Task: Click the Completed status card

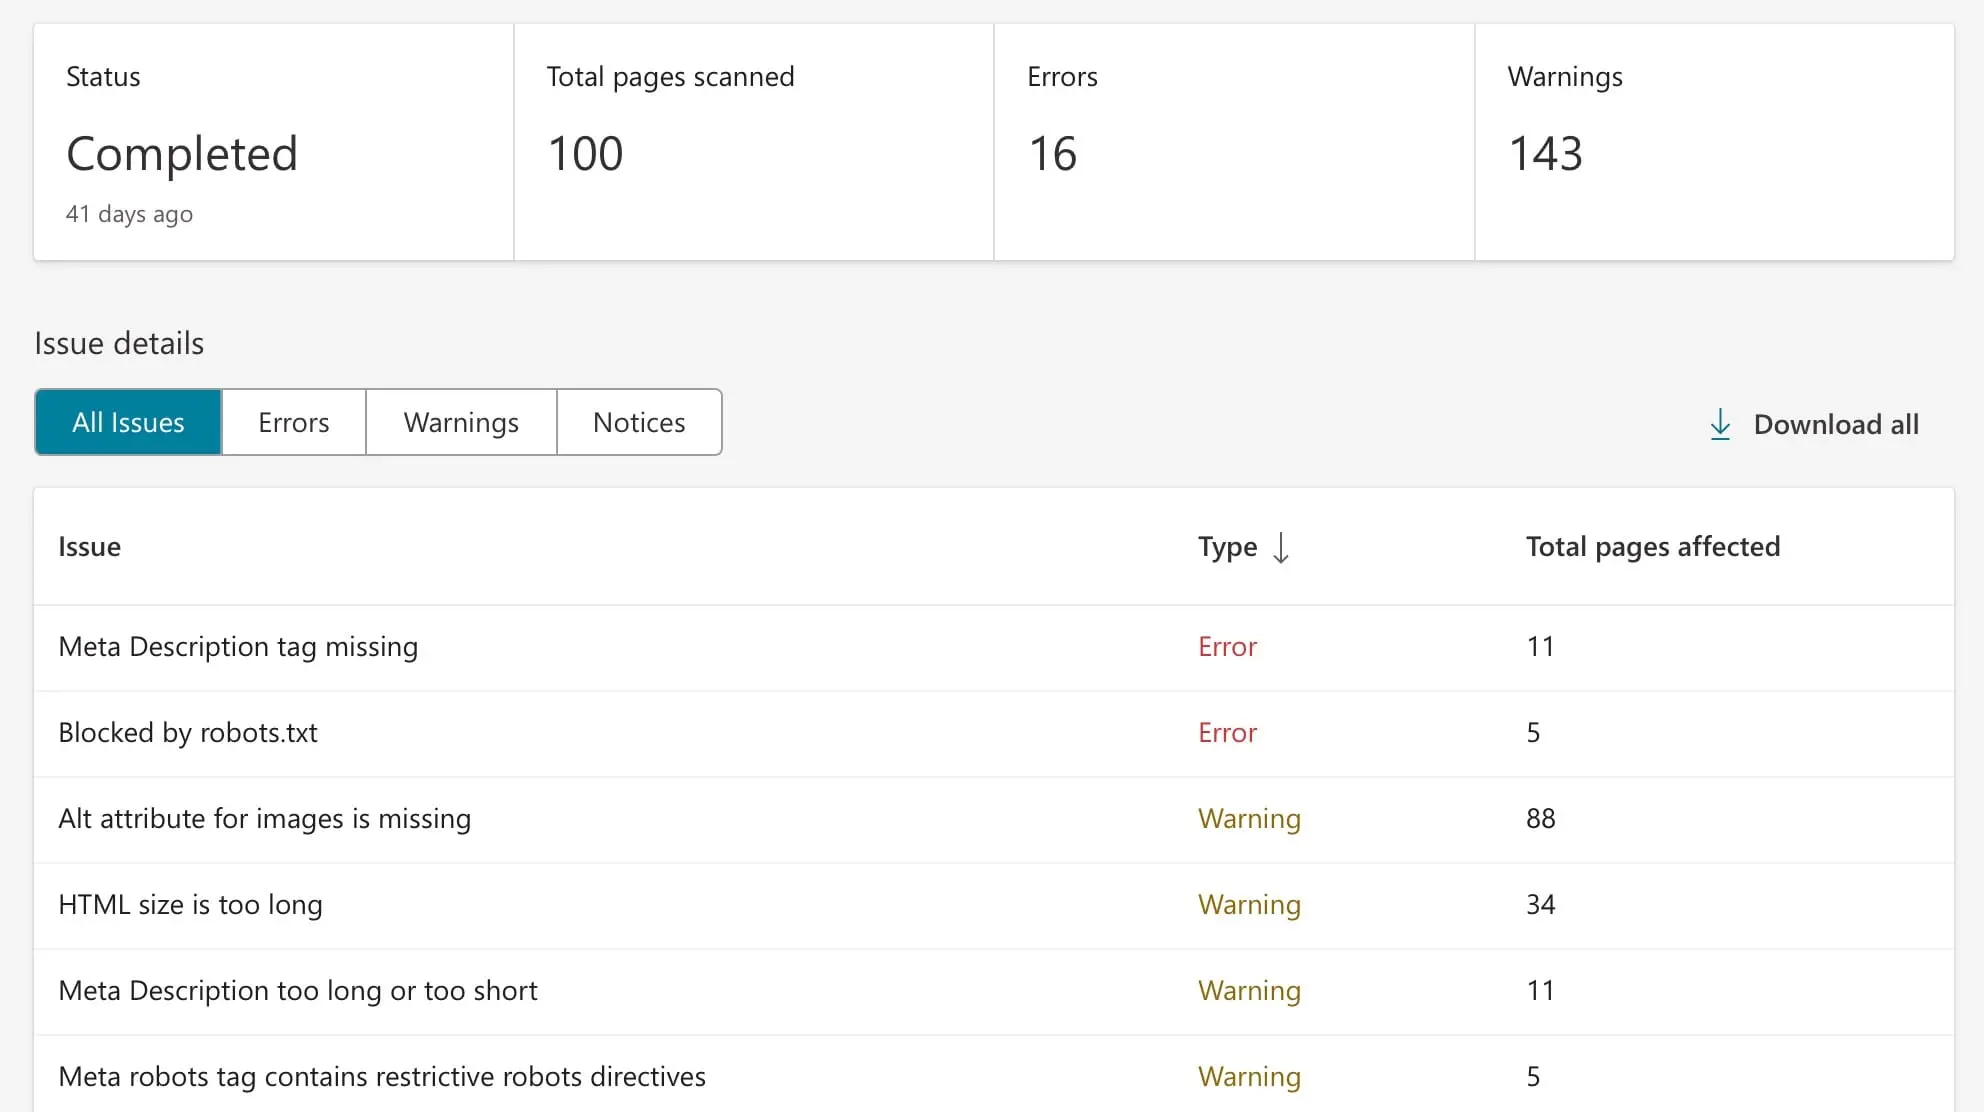Action: click(x=273, y=142)
